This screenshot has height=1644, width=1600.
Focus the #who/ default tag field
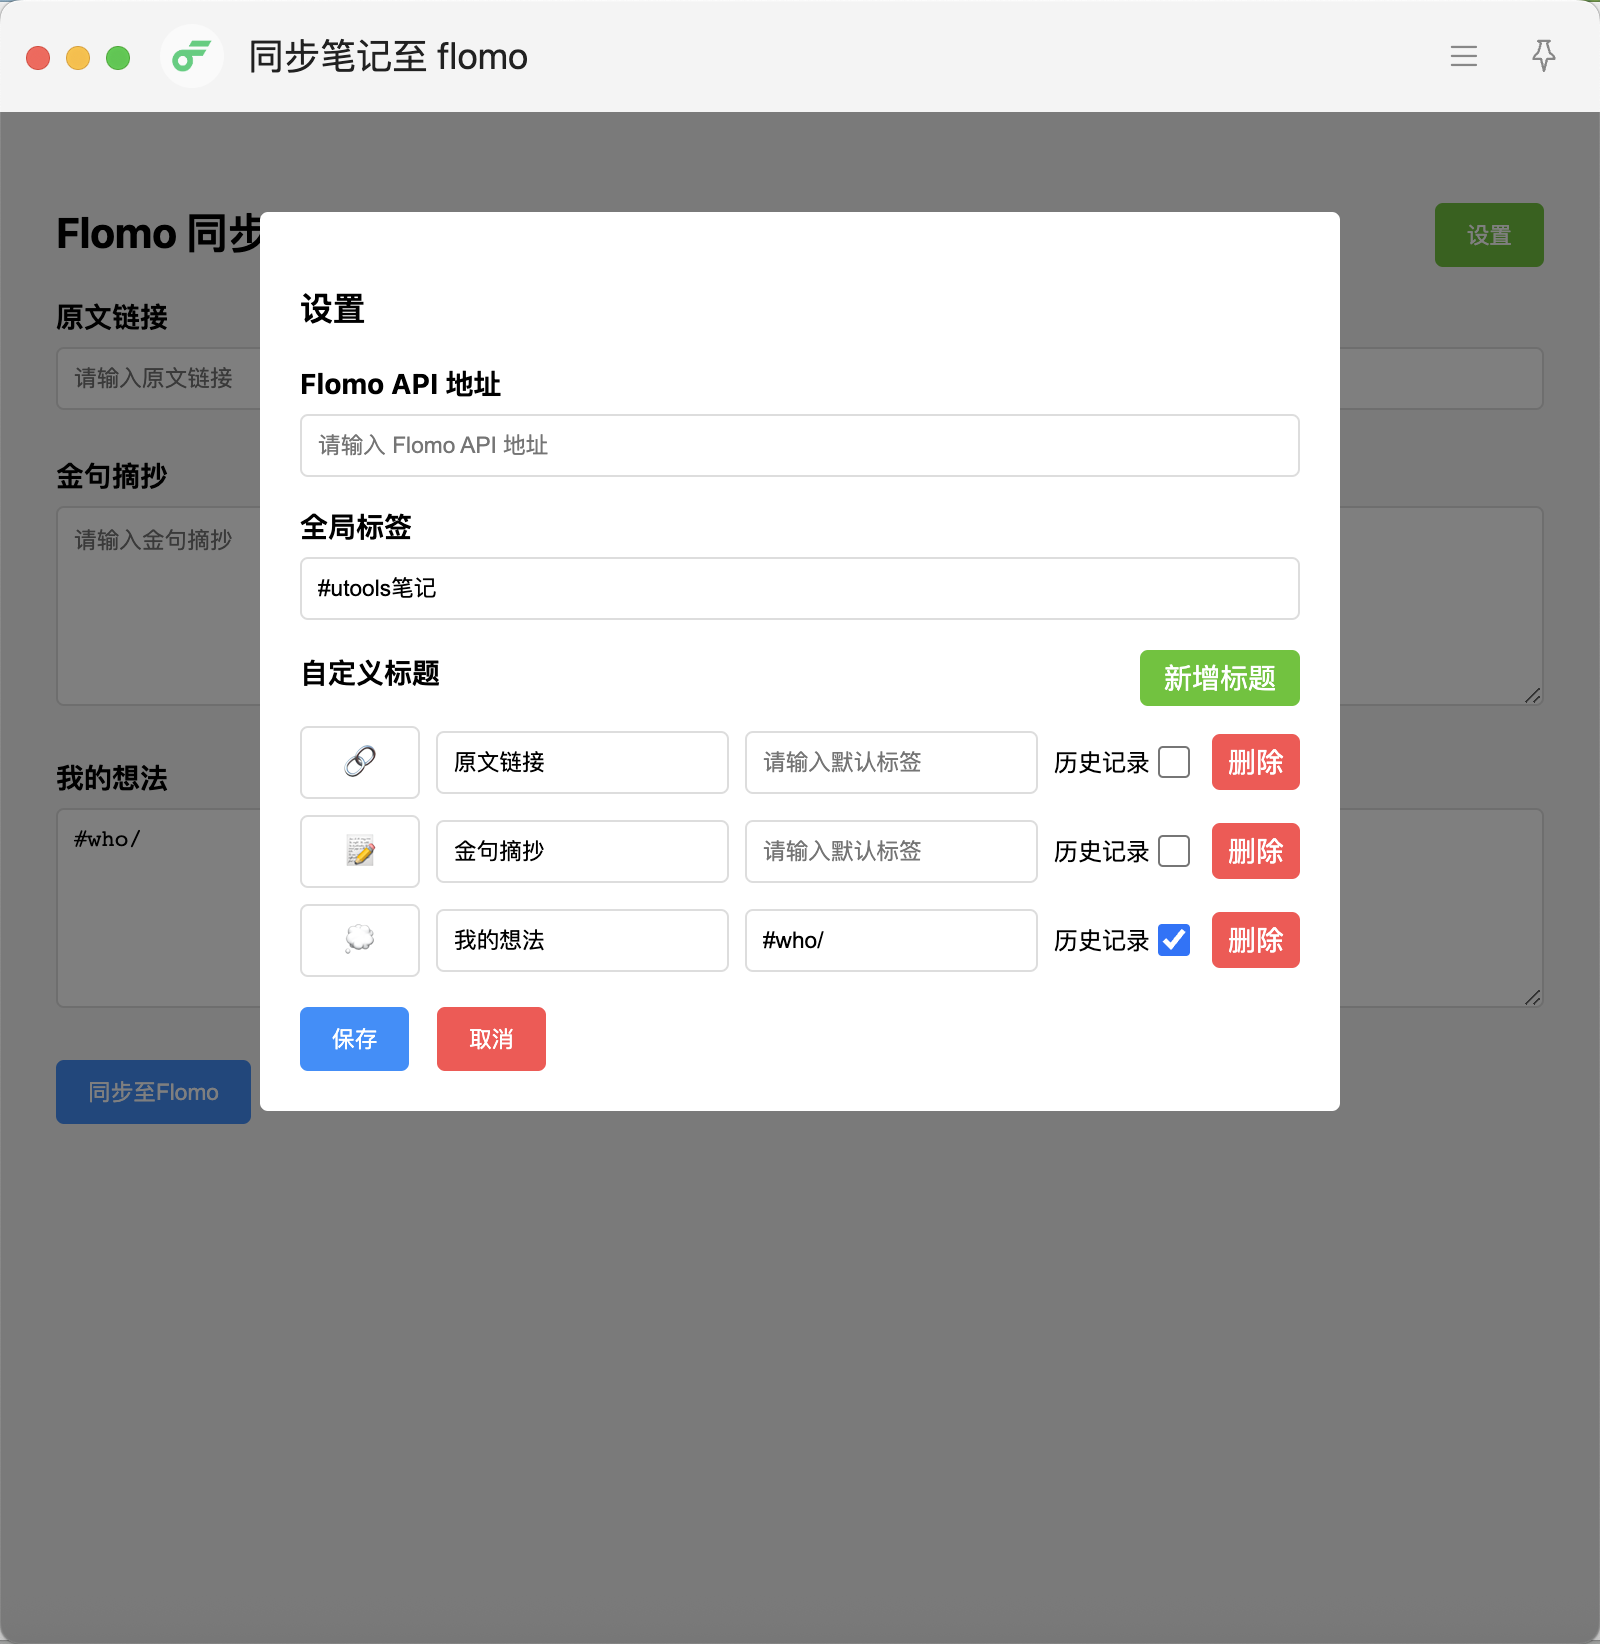click(x=891, y=940)
